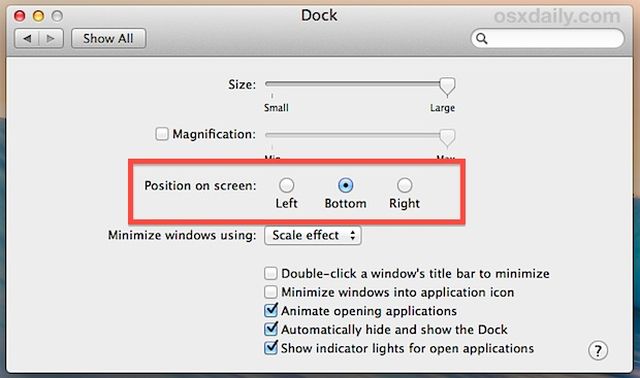
Task: Click the back arrow navigation button
Action: tap(27, 38)
